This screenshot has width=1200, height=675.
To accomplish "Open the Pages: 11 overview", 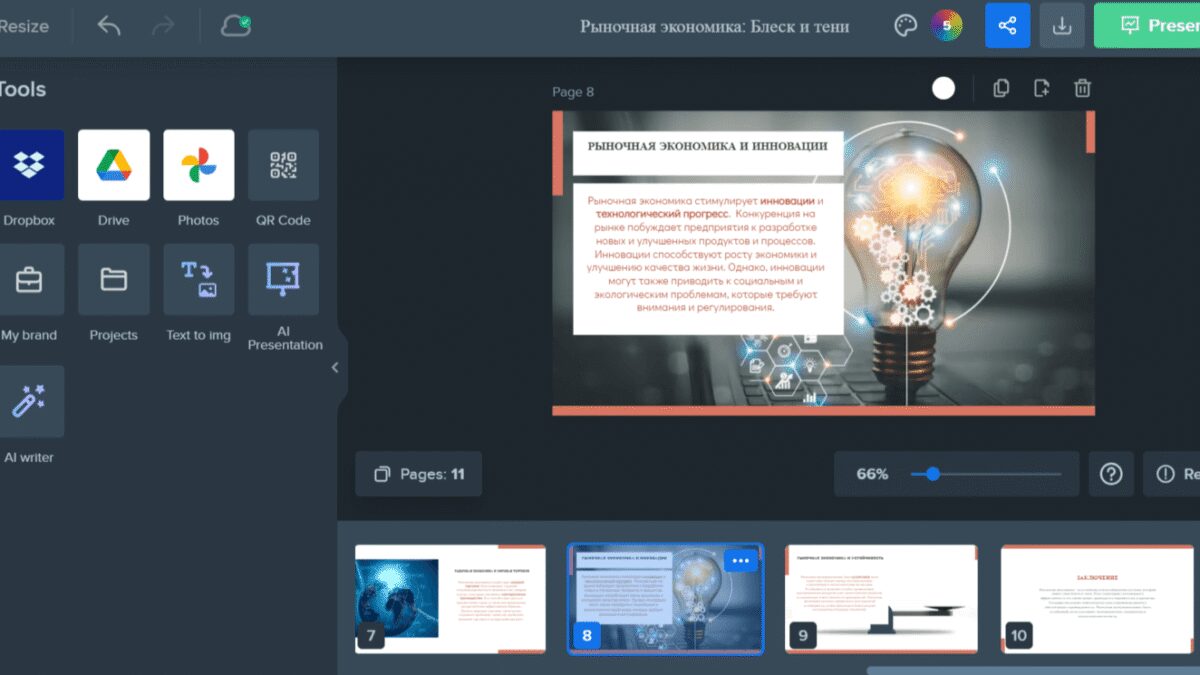I will click(418, 474).
